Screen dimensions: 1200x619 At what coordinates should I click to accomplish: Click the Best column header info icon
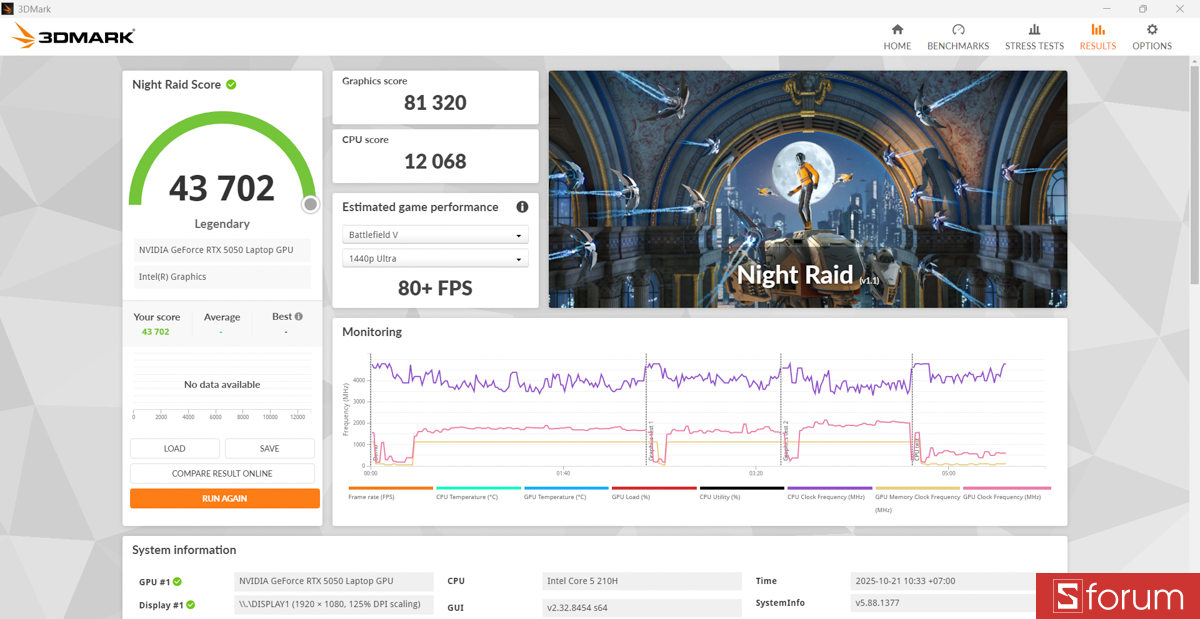297,316
